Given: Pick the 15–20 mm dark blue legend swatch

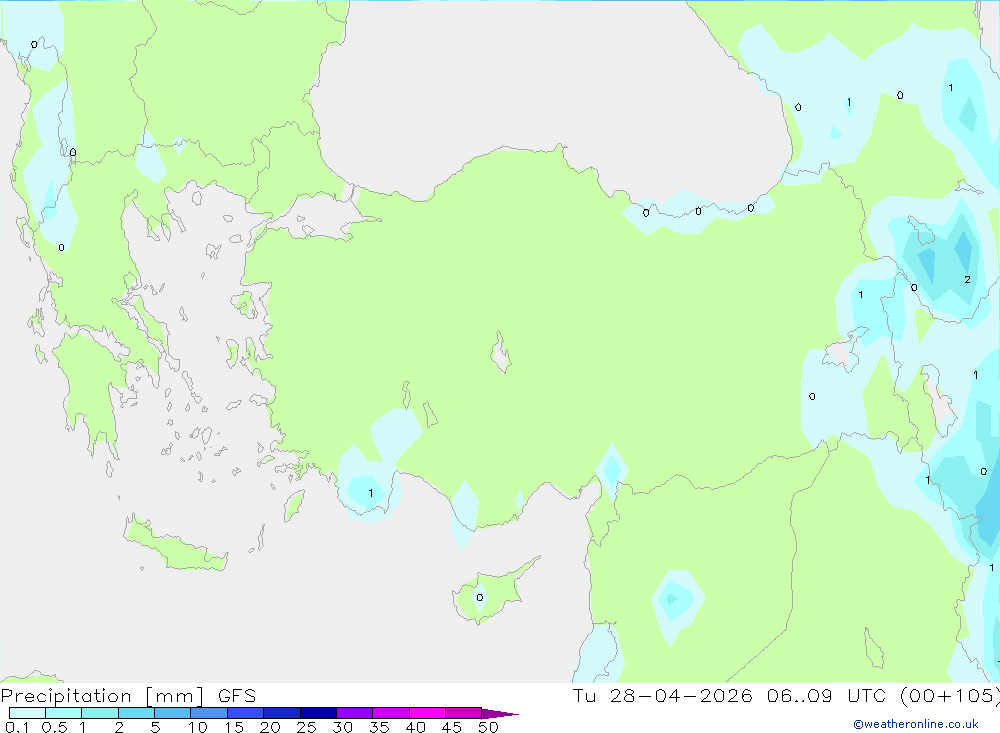Looking at the screenshot, I should (245, 713).
